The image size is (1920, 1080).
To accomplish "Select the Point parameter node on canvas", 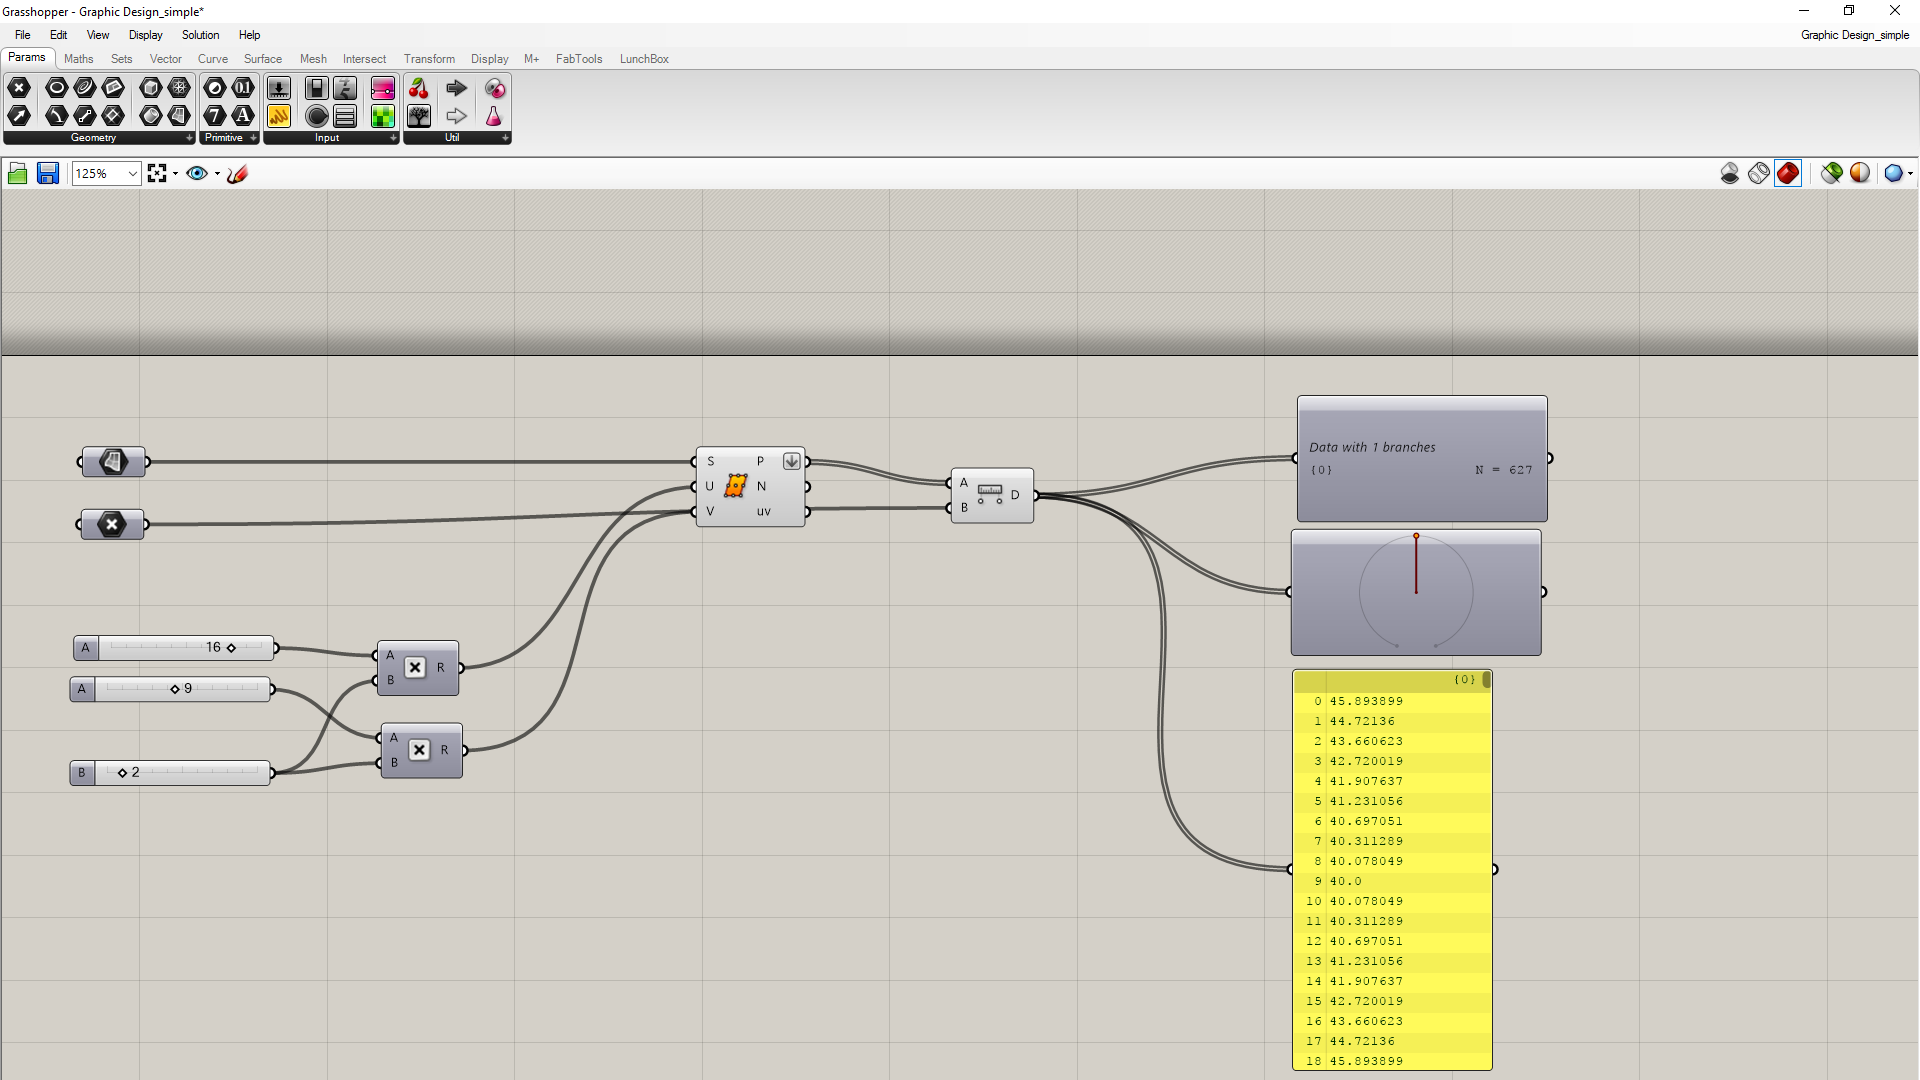I will click(112, 524).
